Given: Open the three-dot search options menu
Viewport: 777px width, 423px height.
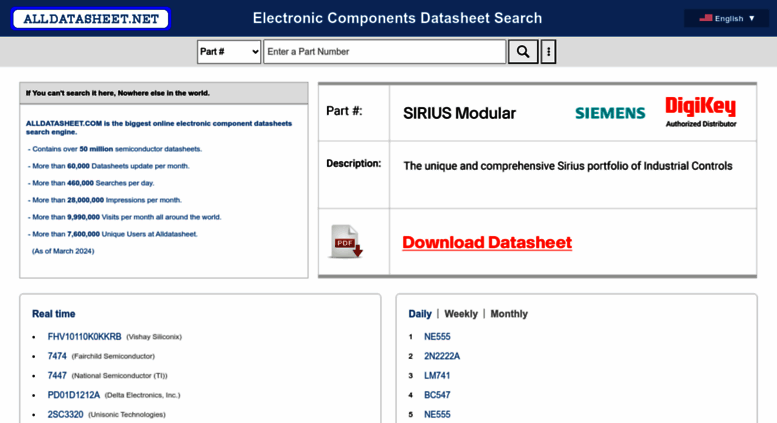Looking at the screenshot, I should point(548,52).
